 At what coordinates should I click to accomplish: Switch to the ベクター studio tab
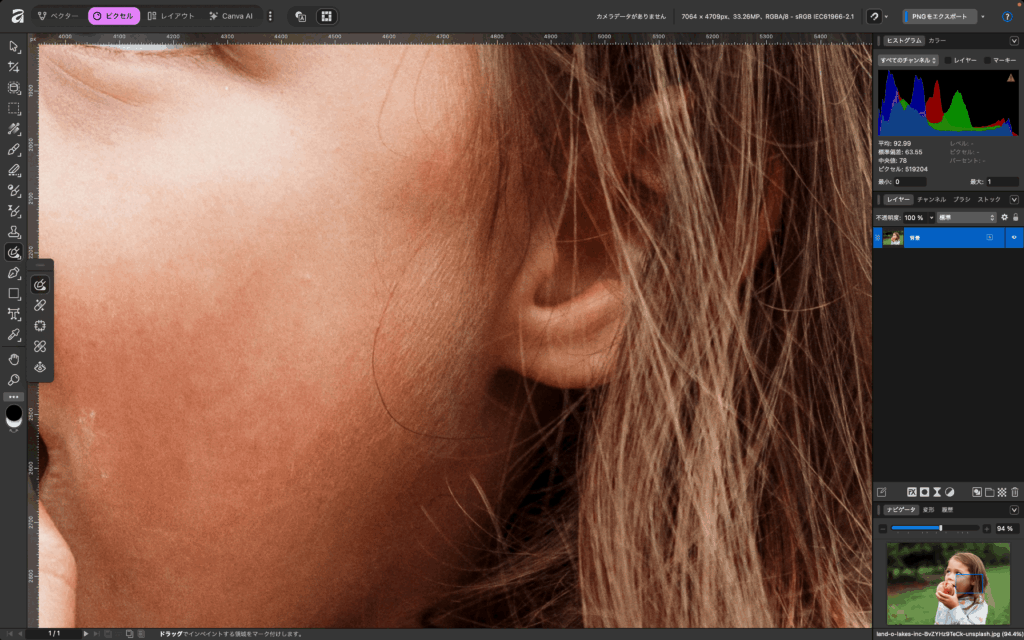[58, 16]
